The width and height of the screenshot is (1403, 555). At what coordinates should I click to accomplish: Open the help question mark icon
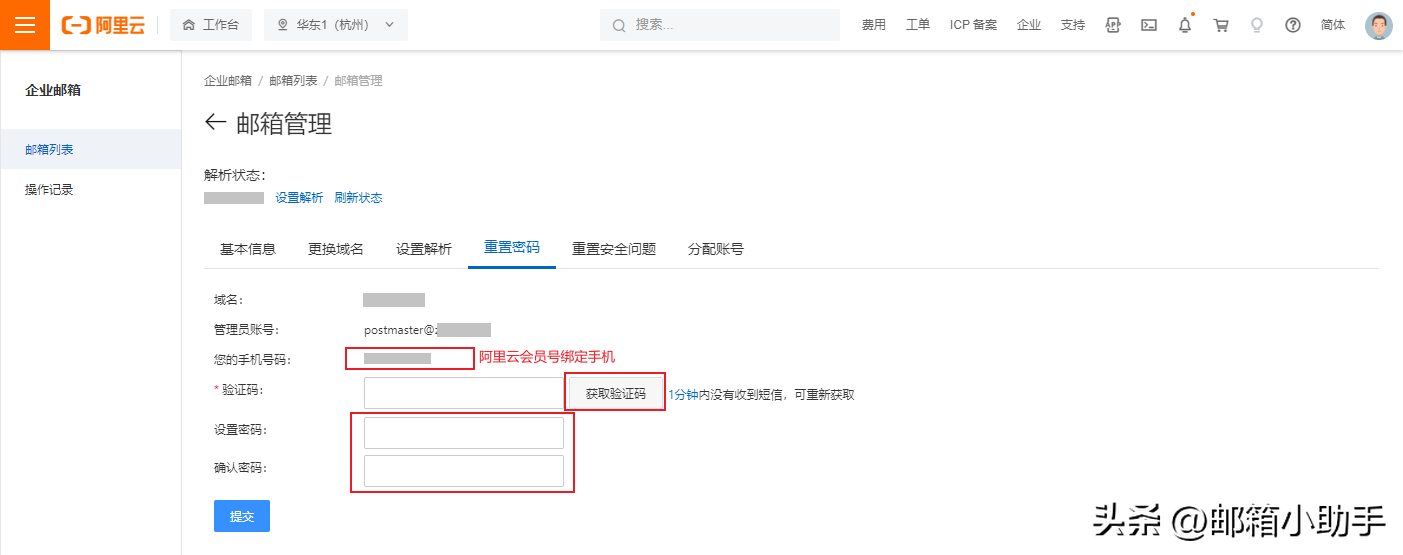click(1293, 25)
